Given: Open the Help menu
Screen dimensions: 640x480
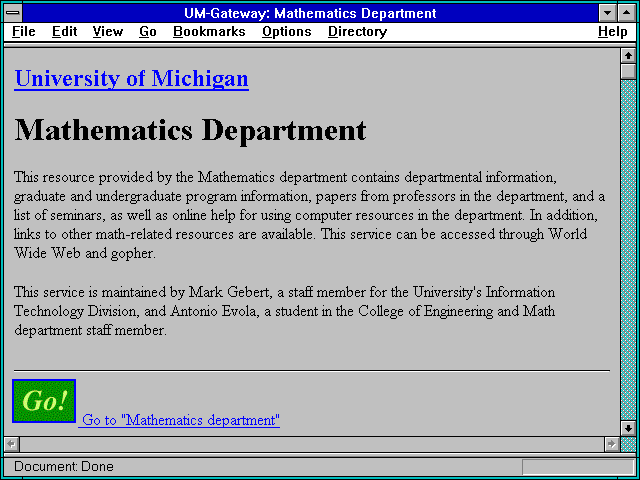Looking at the screenshot, I should coord(613,32).
